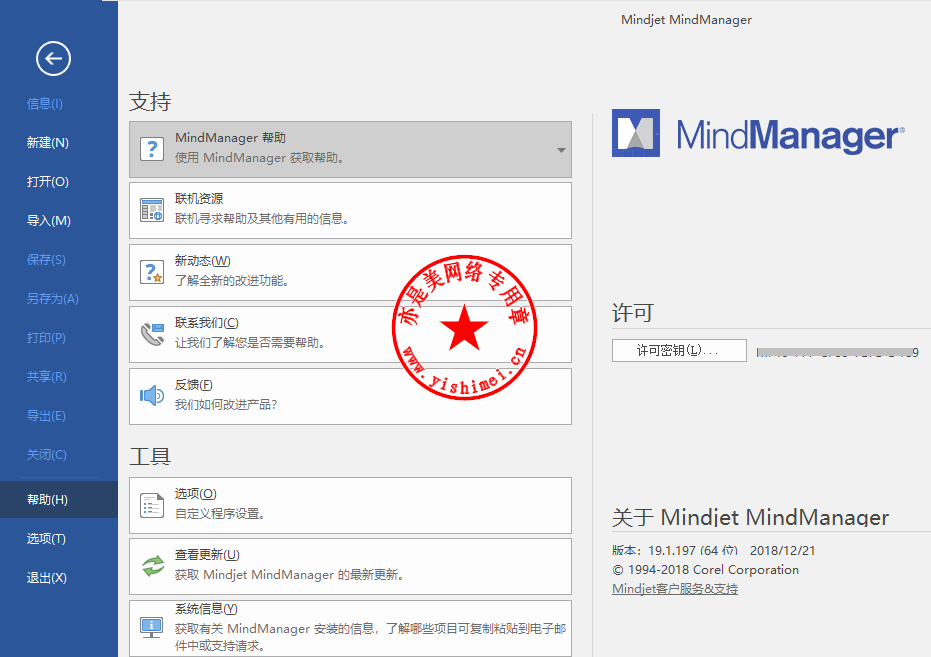Viewport: 931px width, 657px height.
Task: Open the 反馈(F) entry
Action: click(x=350, y=396)
